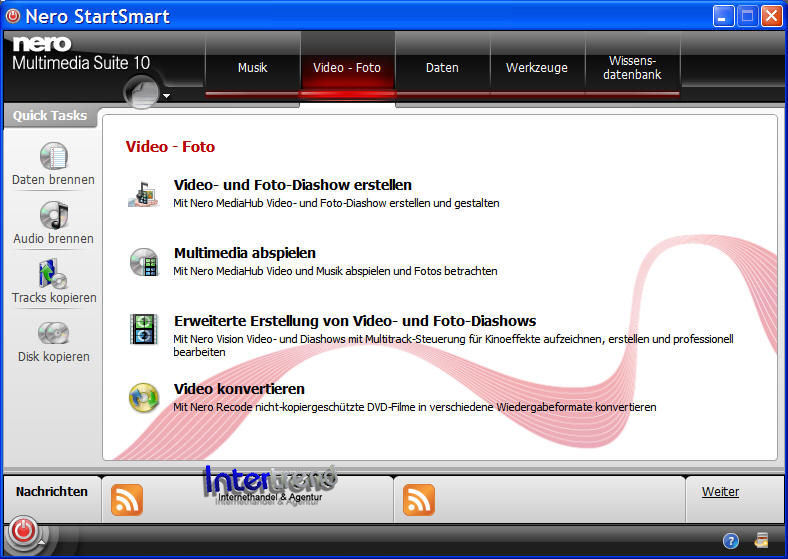Screen dimensions: 788x559
Task: Click the Disk kopieren label
Action: tap(54, 356)
